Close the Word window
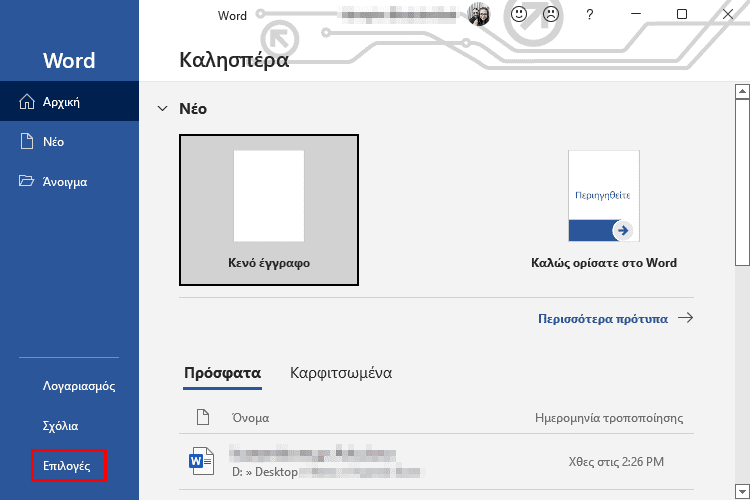750x500 pixels. (728, 14)
